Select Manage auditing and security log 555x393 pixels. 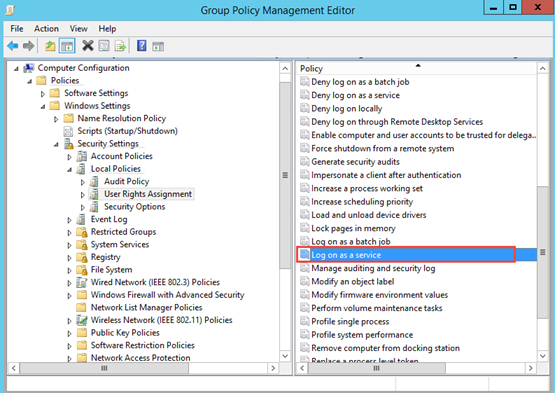[x=373, y=268]
